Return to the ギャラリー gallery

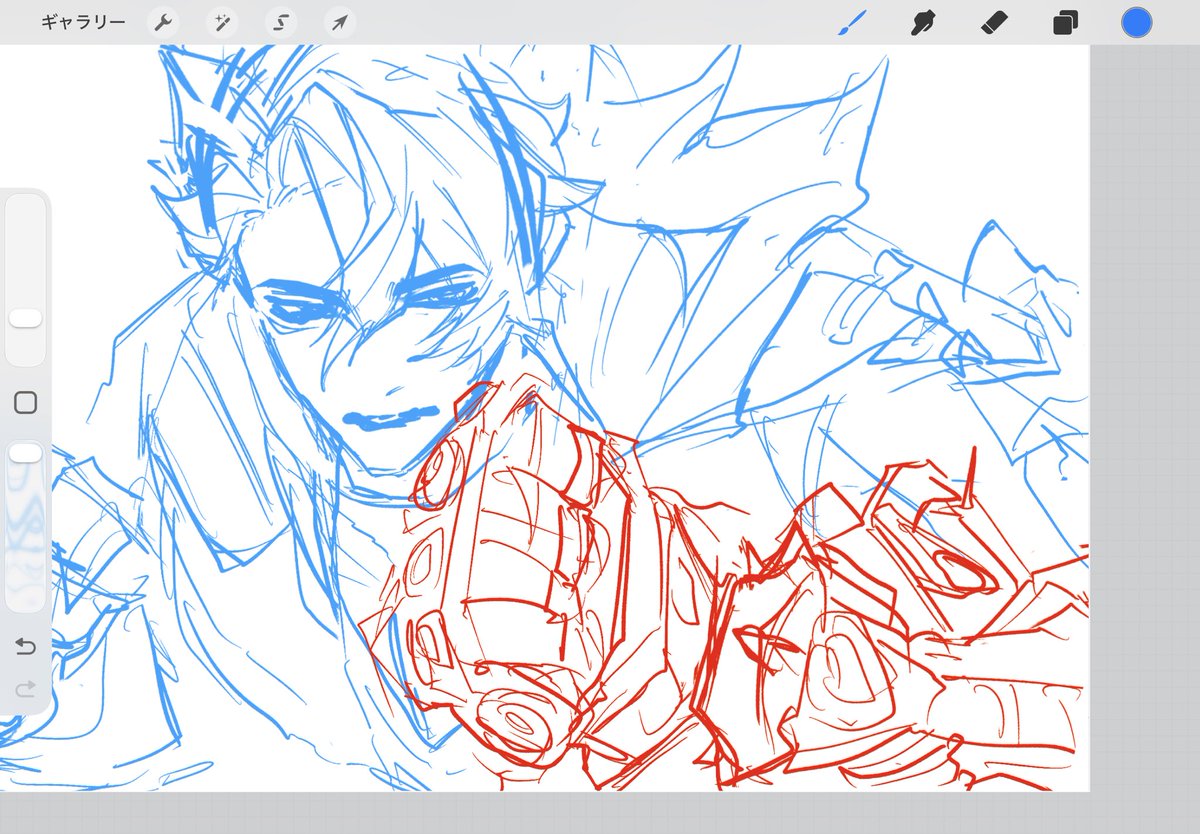pyautogui.click(x=83, y=22)
